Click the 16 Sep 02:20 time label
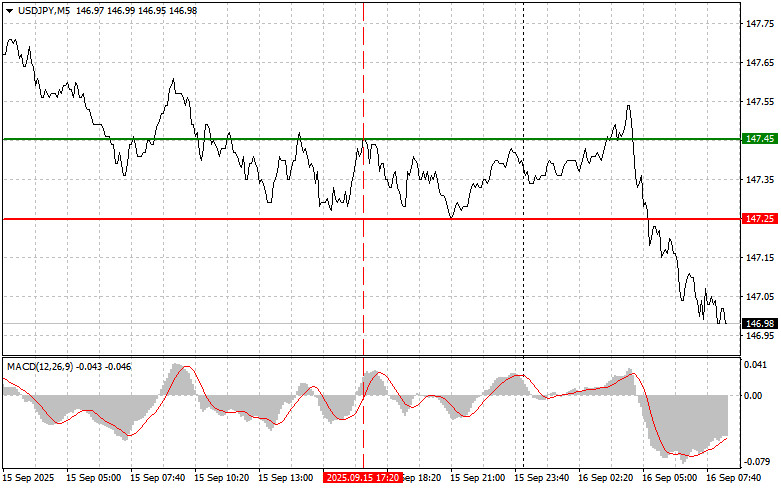Viewport: 781px width, 489px height. (x=606, y=478)
